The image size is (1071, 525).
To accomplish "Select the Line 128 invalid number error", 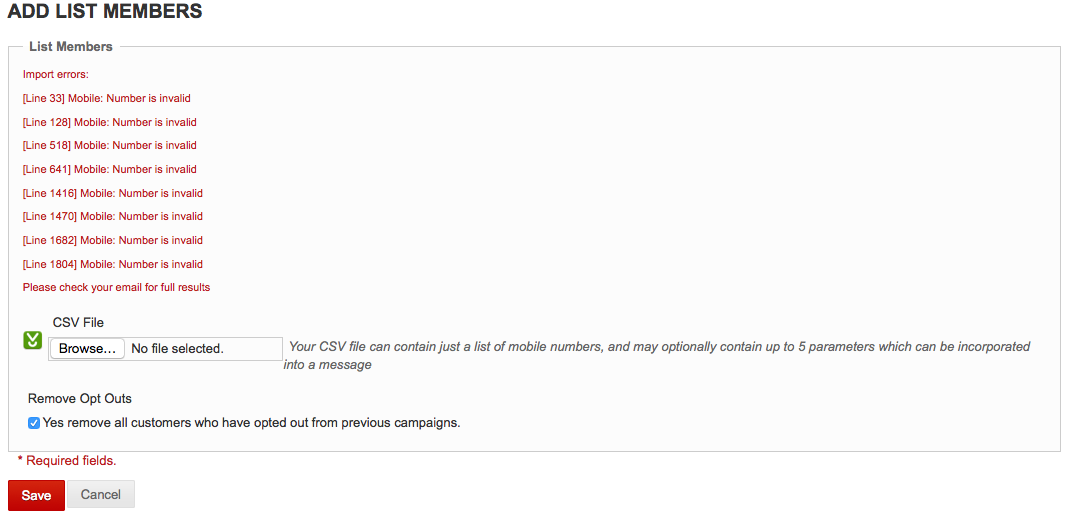I will click(109, 122).
